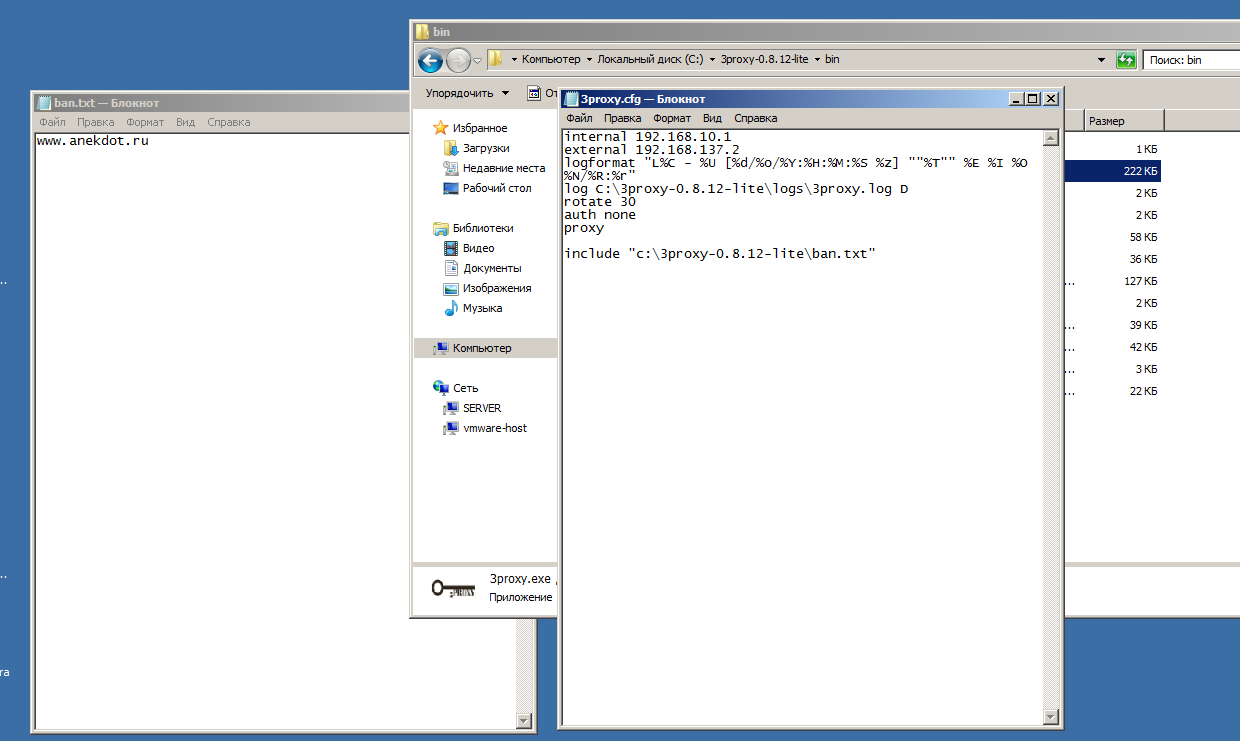Open the address bar history dropdown

[x=1102, y=60]
